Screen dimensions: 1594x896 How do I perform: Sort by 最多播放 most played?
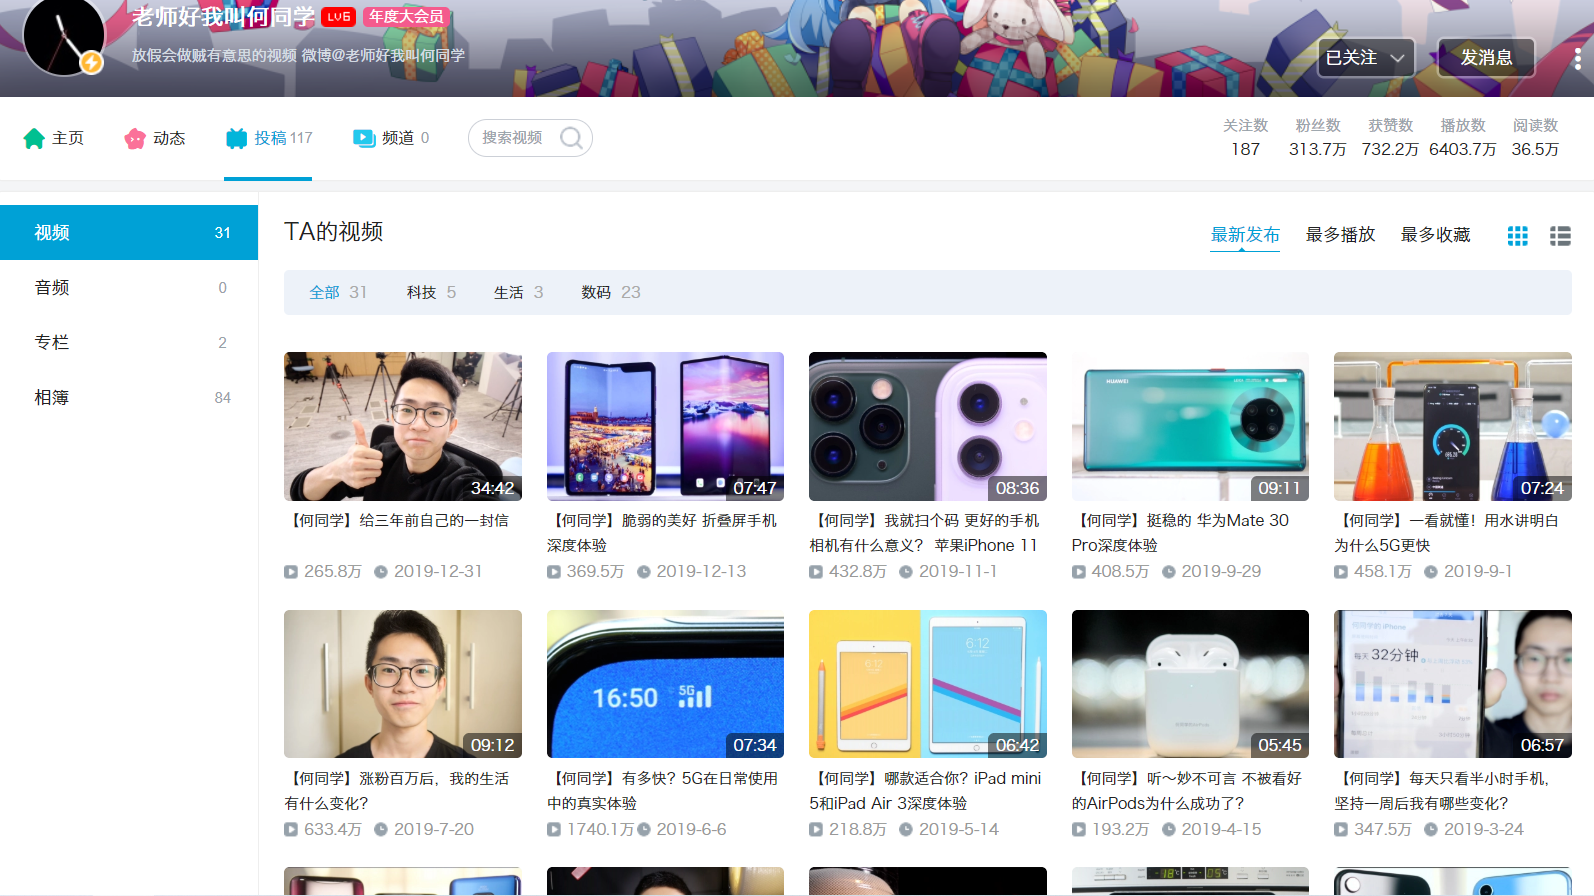[1340, 235]
